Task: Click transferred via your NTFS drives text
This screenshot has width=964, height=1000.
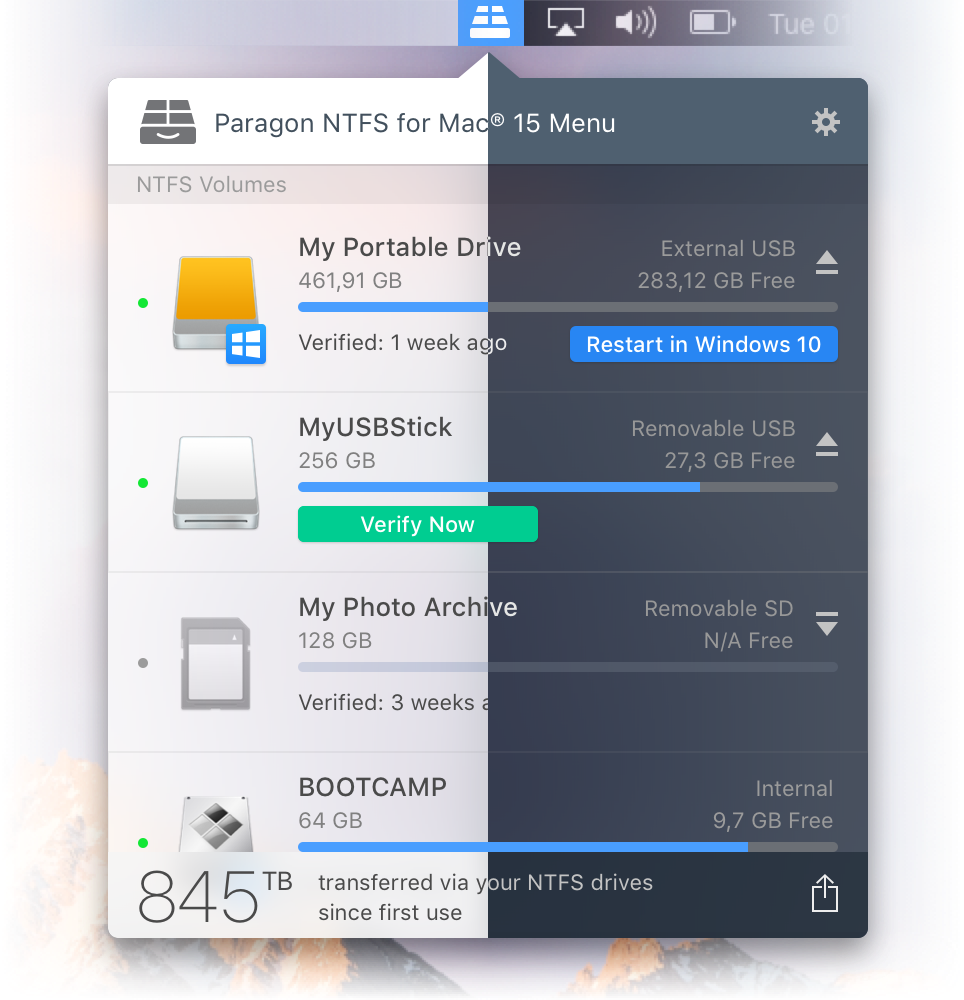Action: tap(485, 883)
